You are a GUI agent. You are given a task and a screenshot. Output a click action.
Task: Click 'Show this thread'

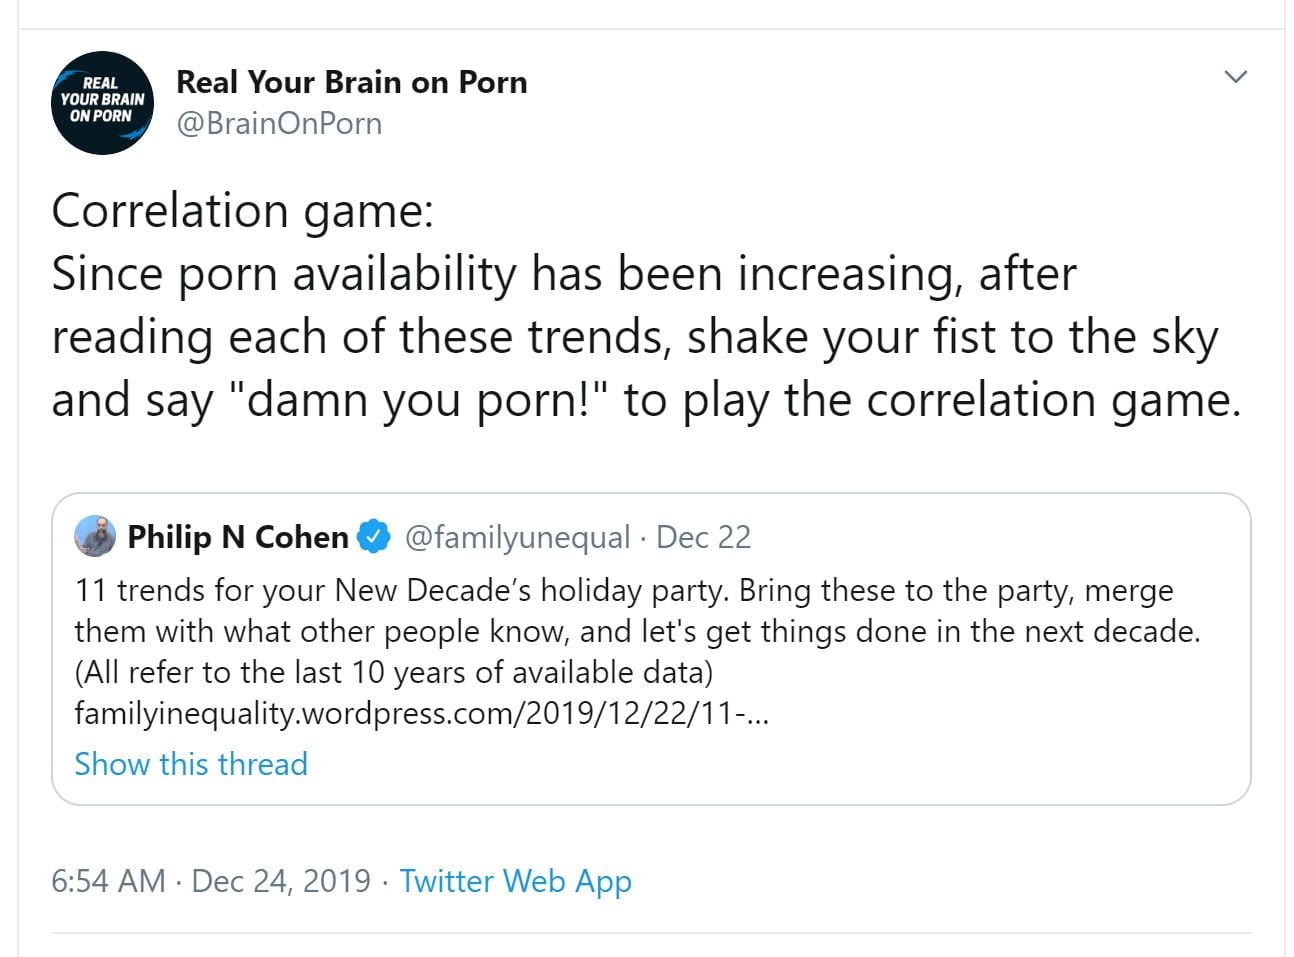tap(191, 764)
